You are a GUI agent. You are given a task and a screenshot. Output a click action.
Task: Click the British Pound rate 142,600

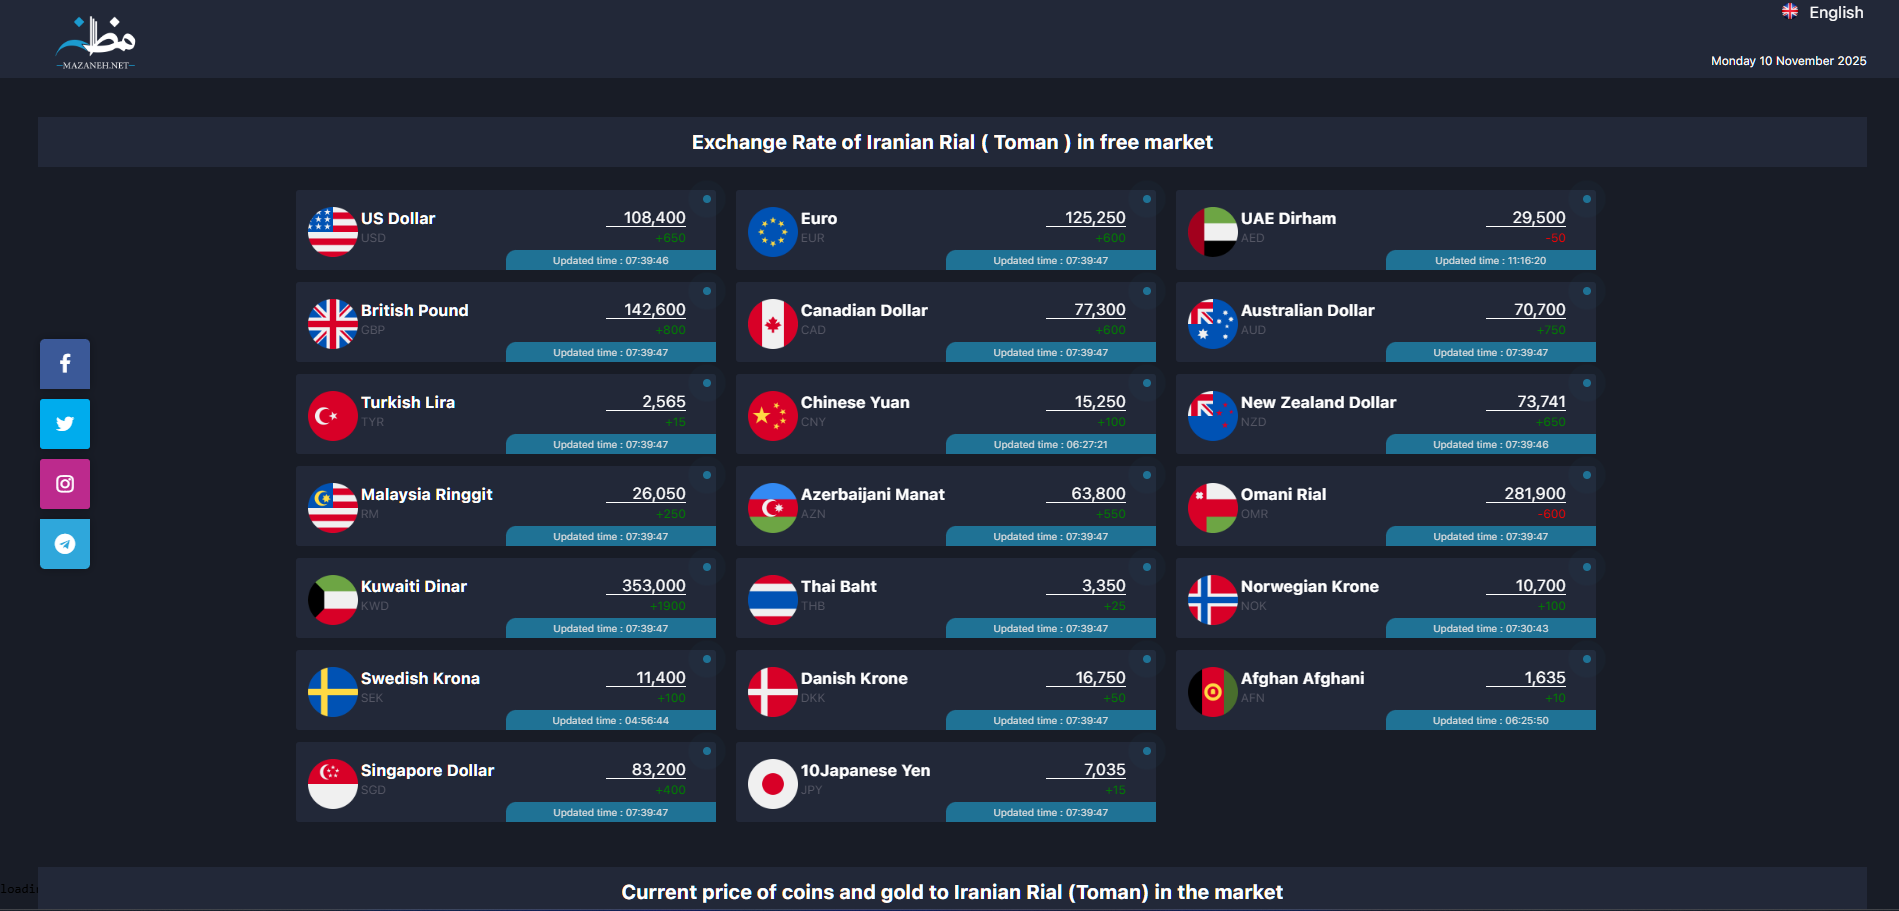click(x=655, y=310)
